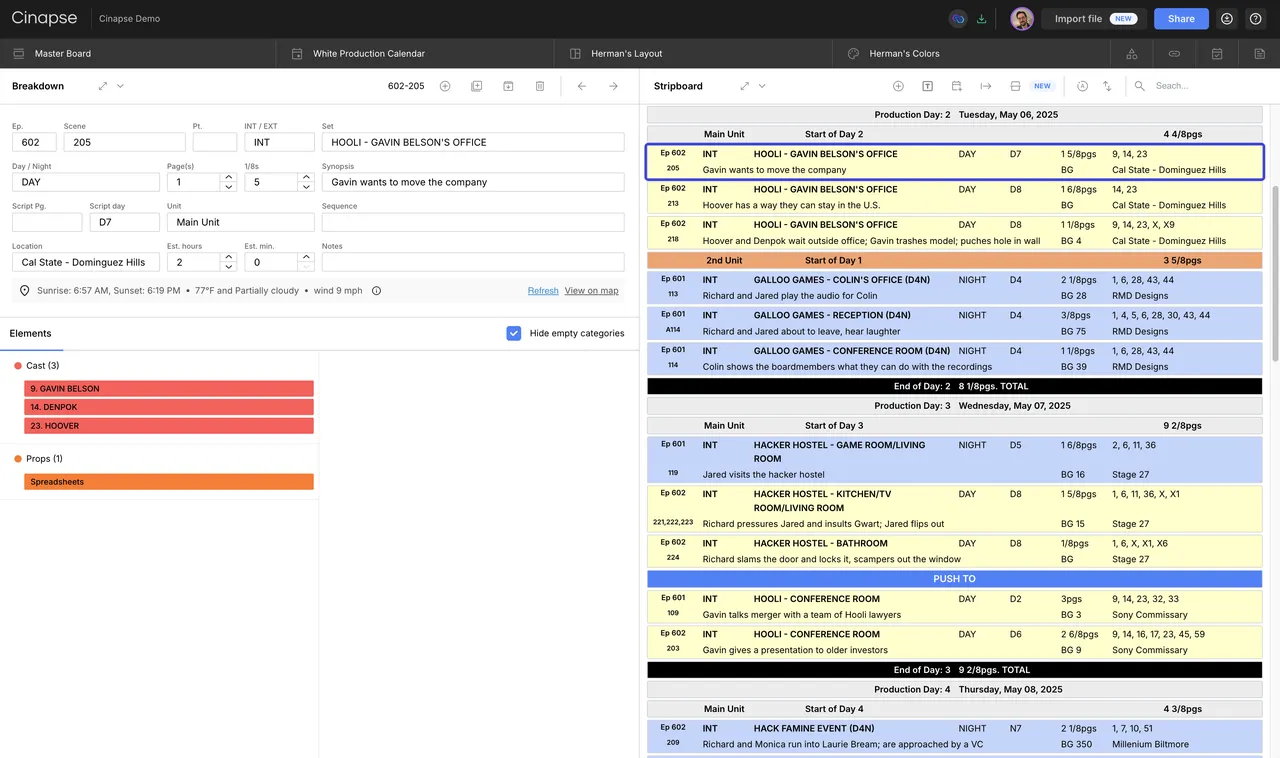Click the green download icon in the top bar
This screenshot has height=758, width=1280.
click(981, 19)
